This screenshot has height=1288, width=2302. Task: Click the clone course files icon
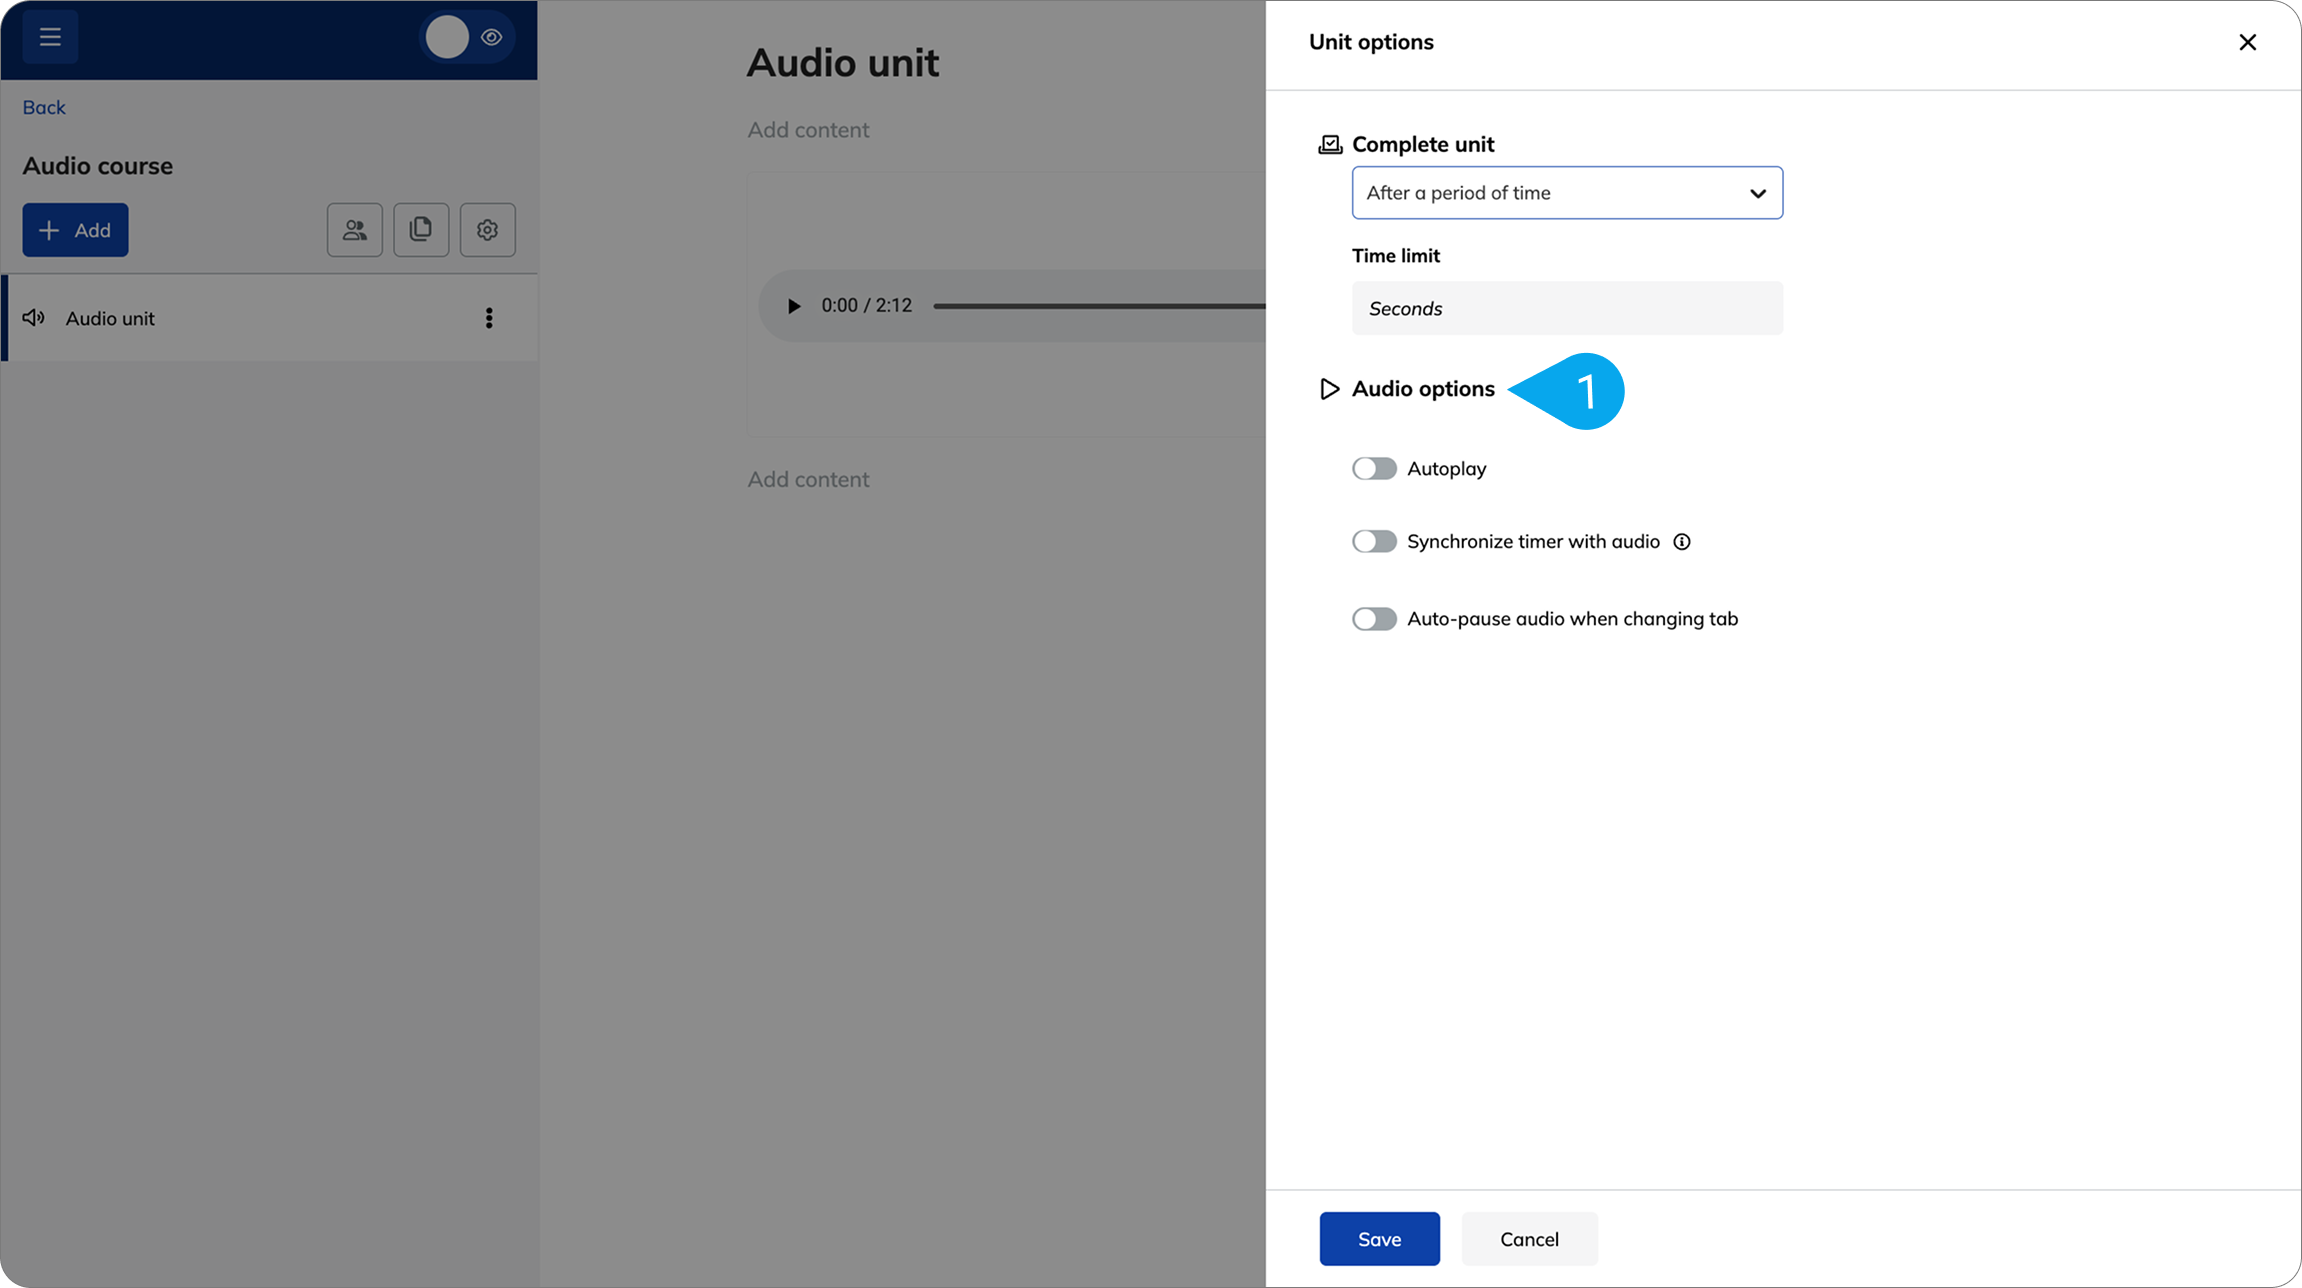tap(421, 230)
